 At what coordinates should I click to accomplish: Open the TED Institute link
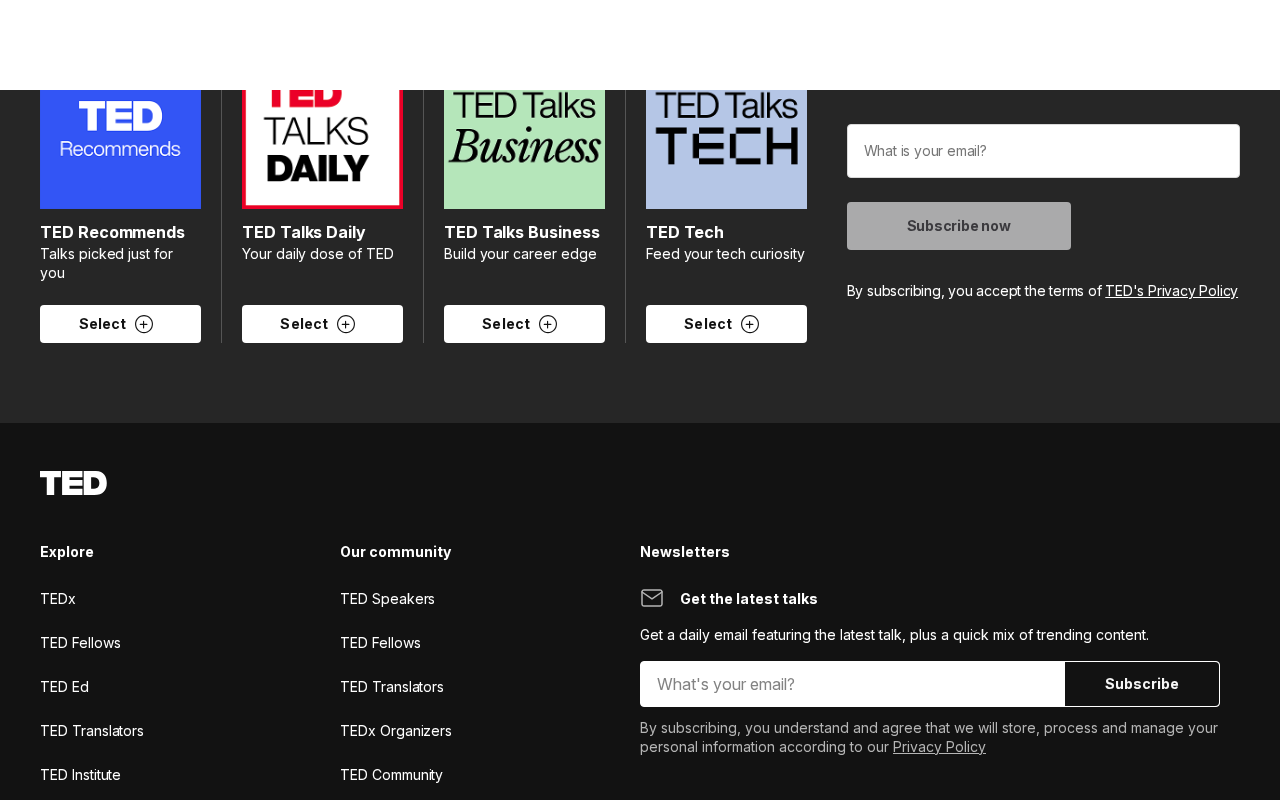point(80,775)
